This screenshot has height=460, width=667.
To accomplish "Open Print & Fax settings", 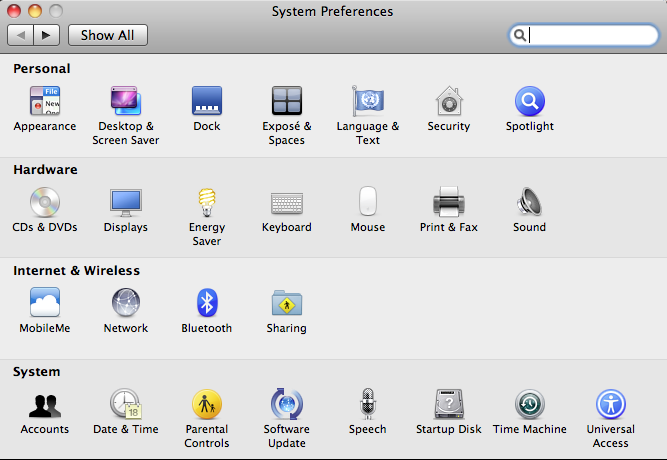I will (449, 203).
